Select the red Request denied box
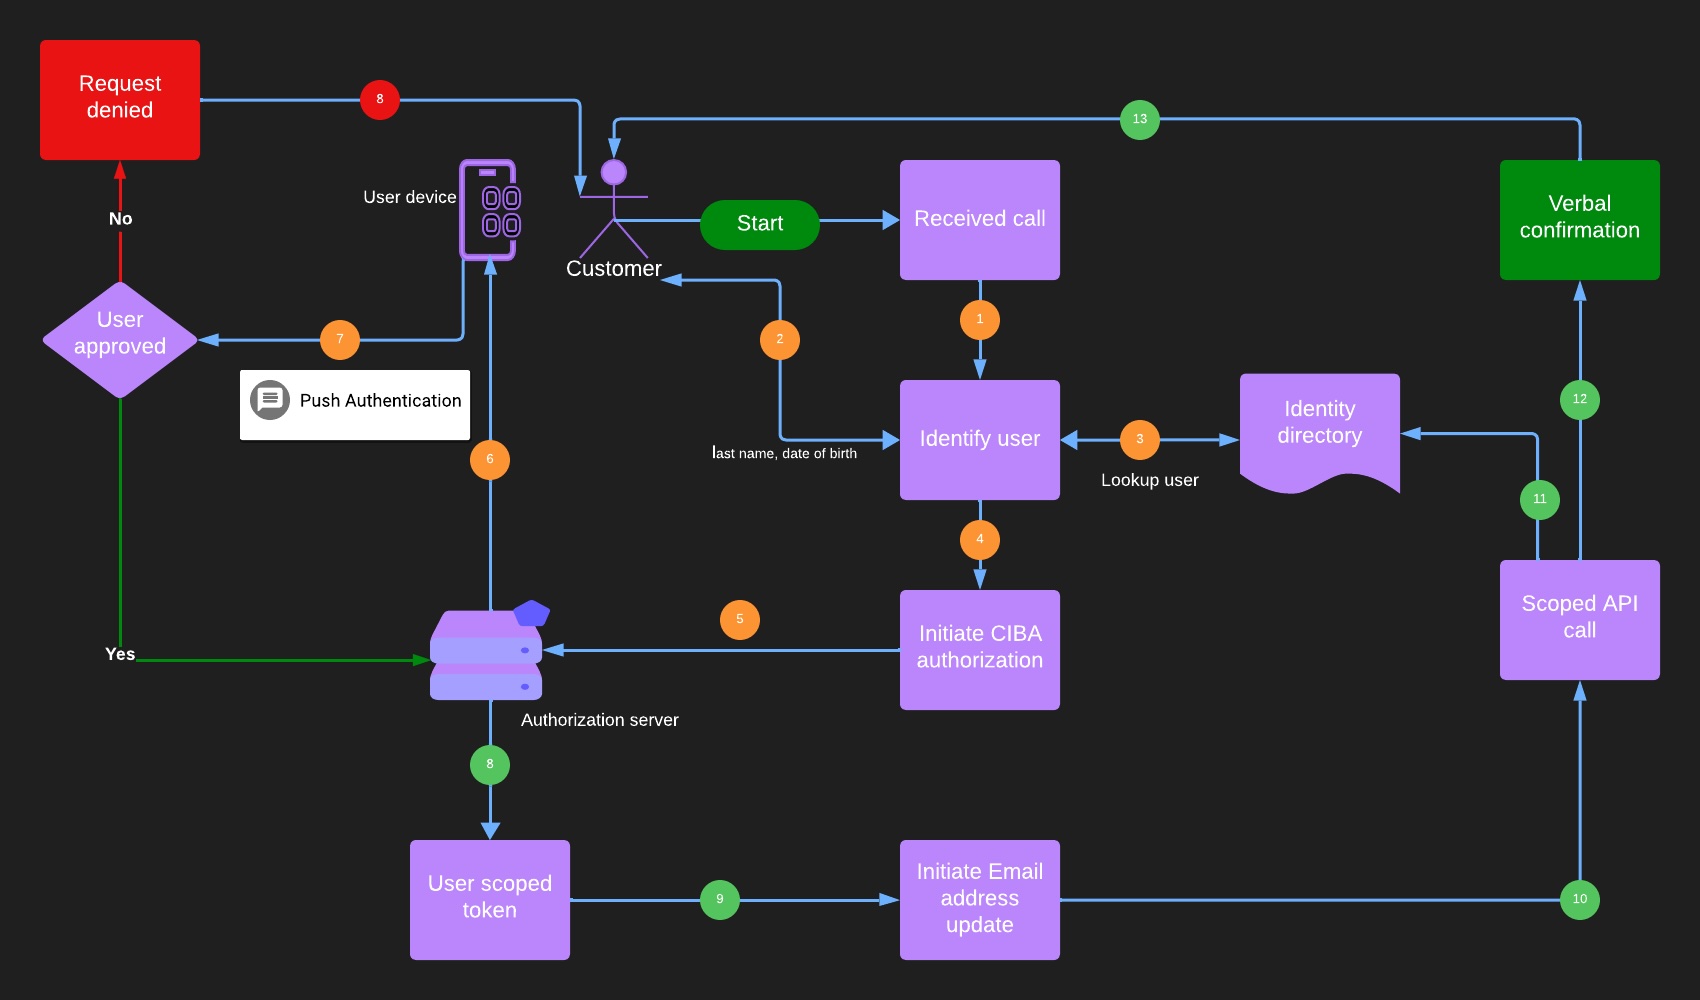 (x=120, y=100)
